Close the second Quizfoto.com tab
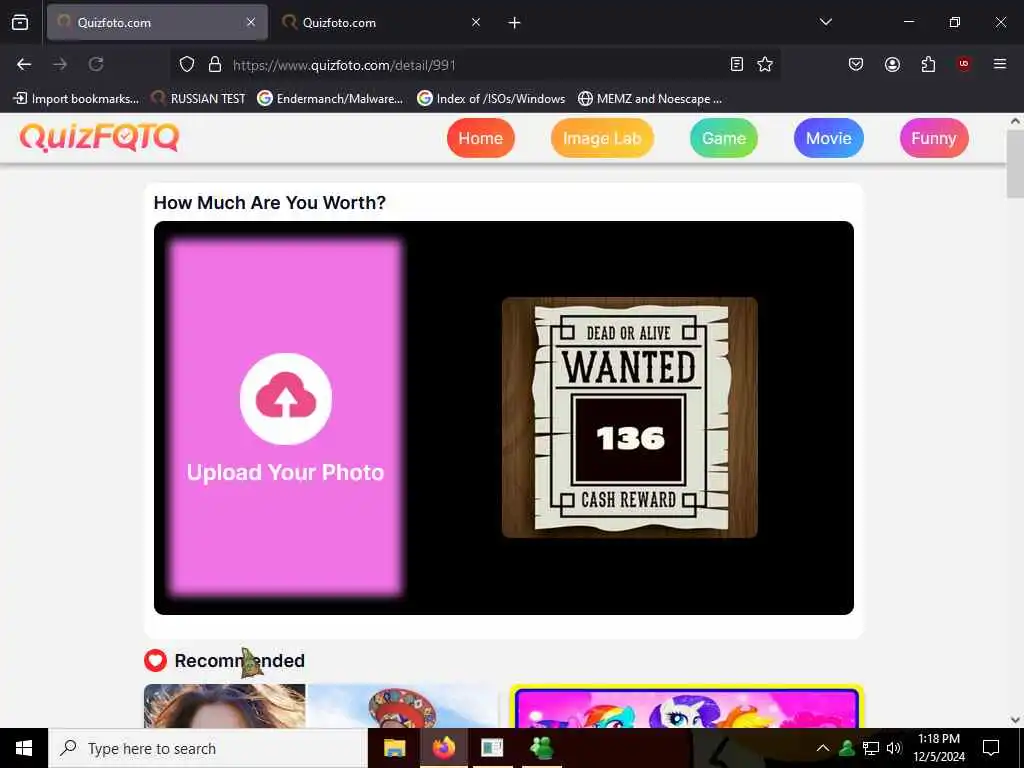Image resolution: width=1024 pixels, height=768 pixels. [476, 22]
